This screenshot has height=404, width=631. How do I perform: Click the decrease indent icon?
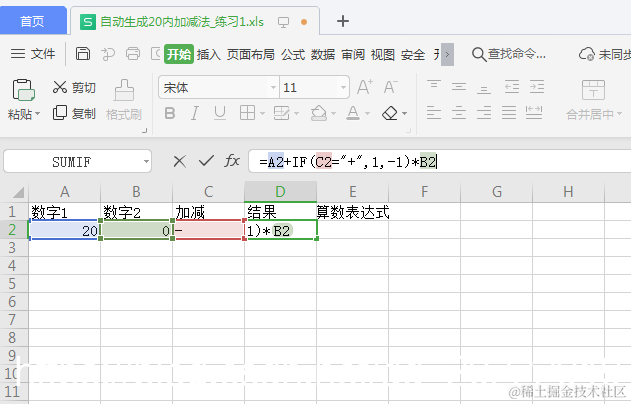(512, 87)
